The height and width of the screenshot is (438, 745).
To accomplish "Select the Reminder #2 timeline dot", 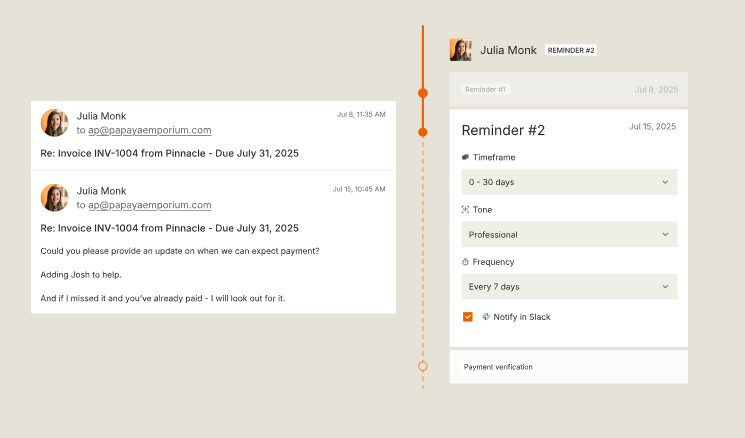I will 423,132.
